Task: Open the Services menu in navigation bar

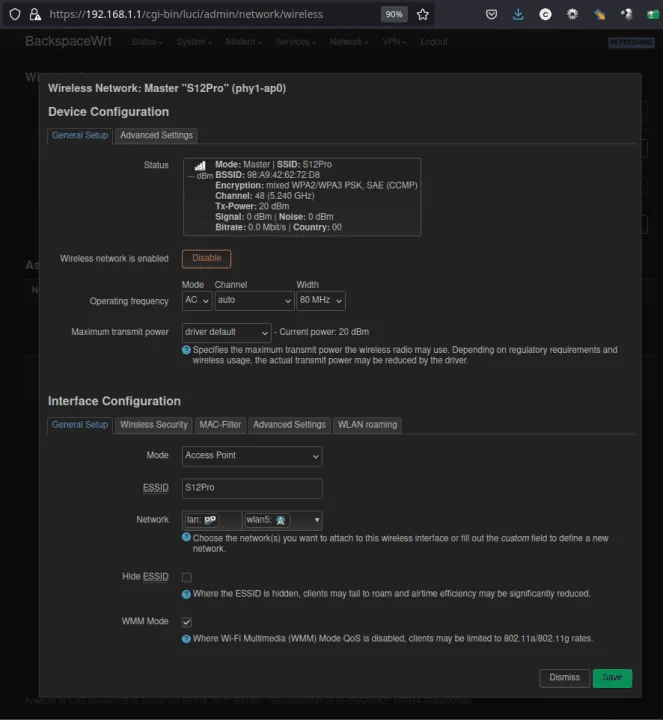Action: click(296, 42)
